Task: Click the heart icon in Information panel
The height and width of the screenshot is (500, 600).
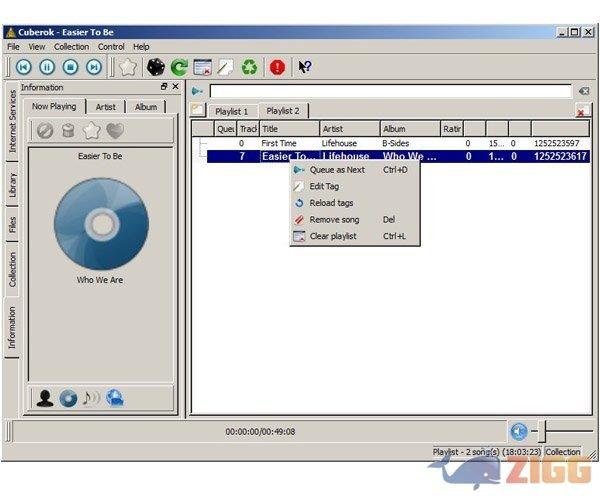Action: [115, 130]
